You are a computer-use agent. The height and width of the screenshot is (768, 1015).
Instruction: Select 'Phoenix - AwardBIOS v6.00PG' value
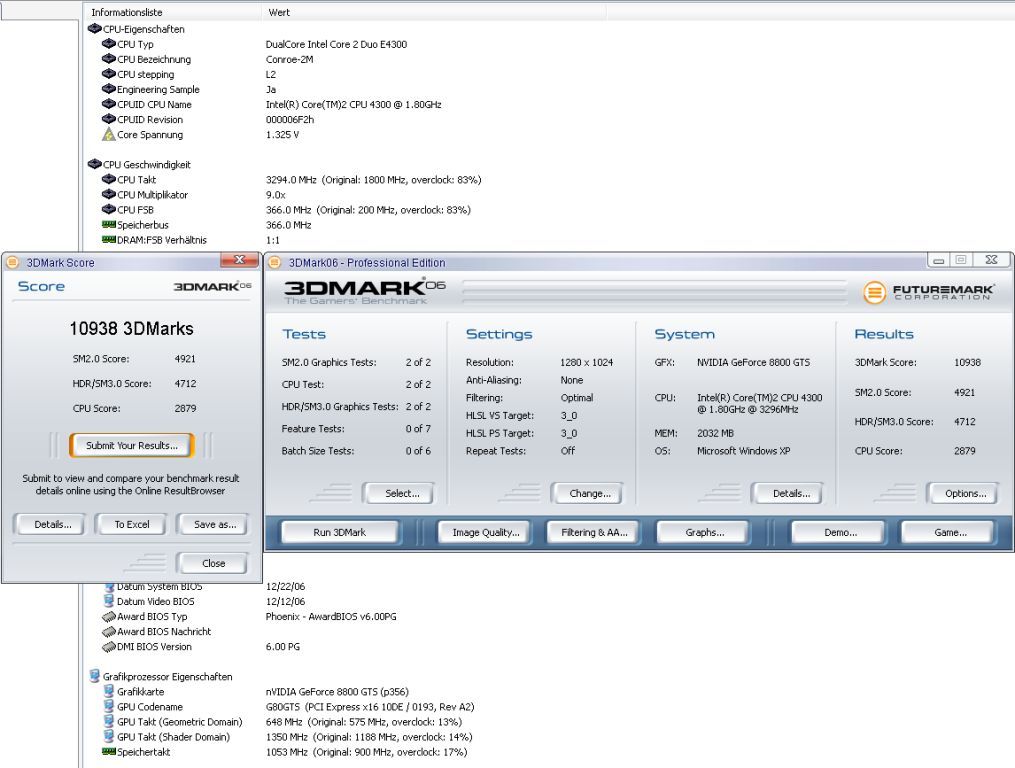click(x=331, y=616)
